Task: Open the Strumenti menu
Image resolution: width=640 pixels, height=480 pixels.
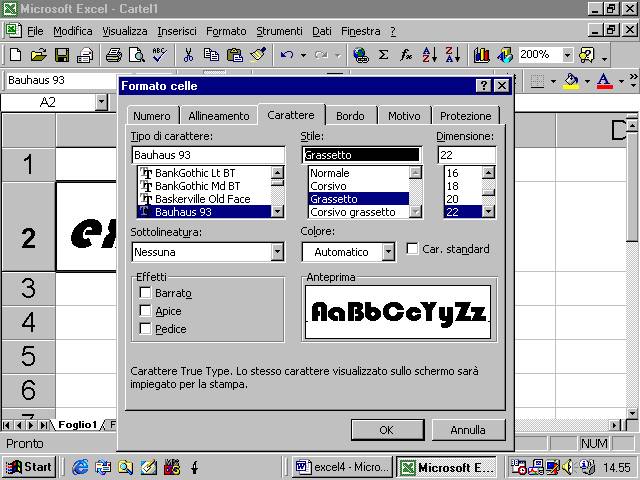Action: tap(279, 31)
